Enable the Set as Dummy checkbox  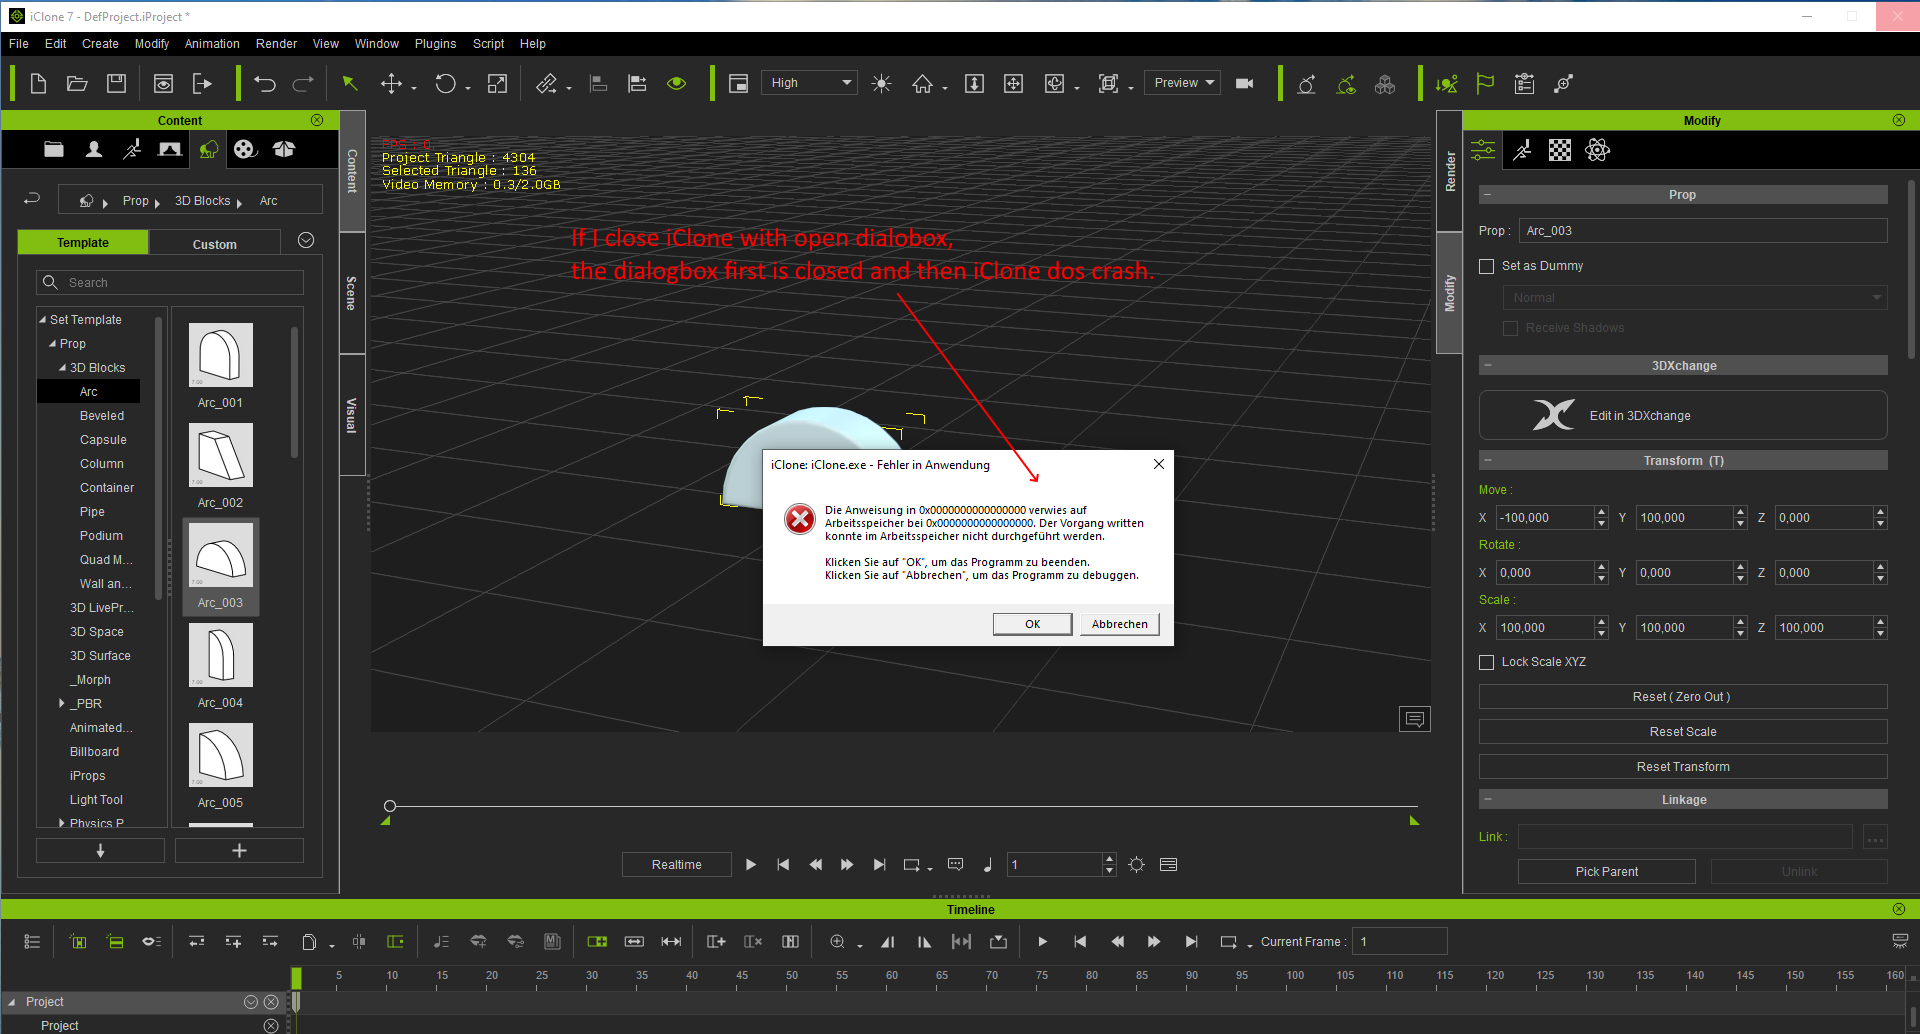pos(1487,266)
